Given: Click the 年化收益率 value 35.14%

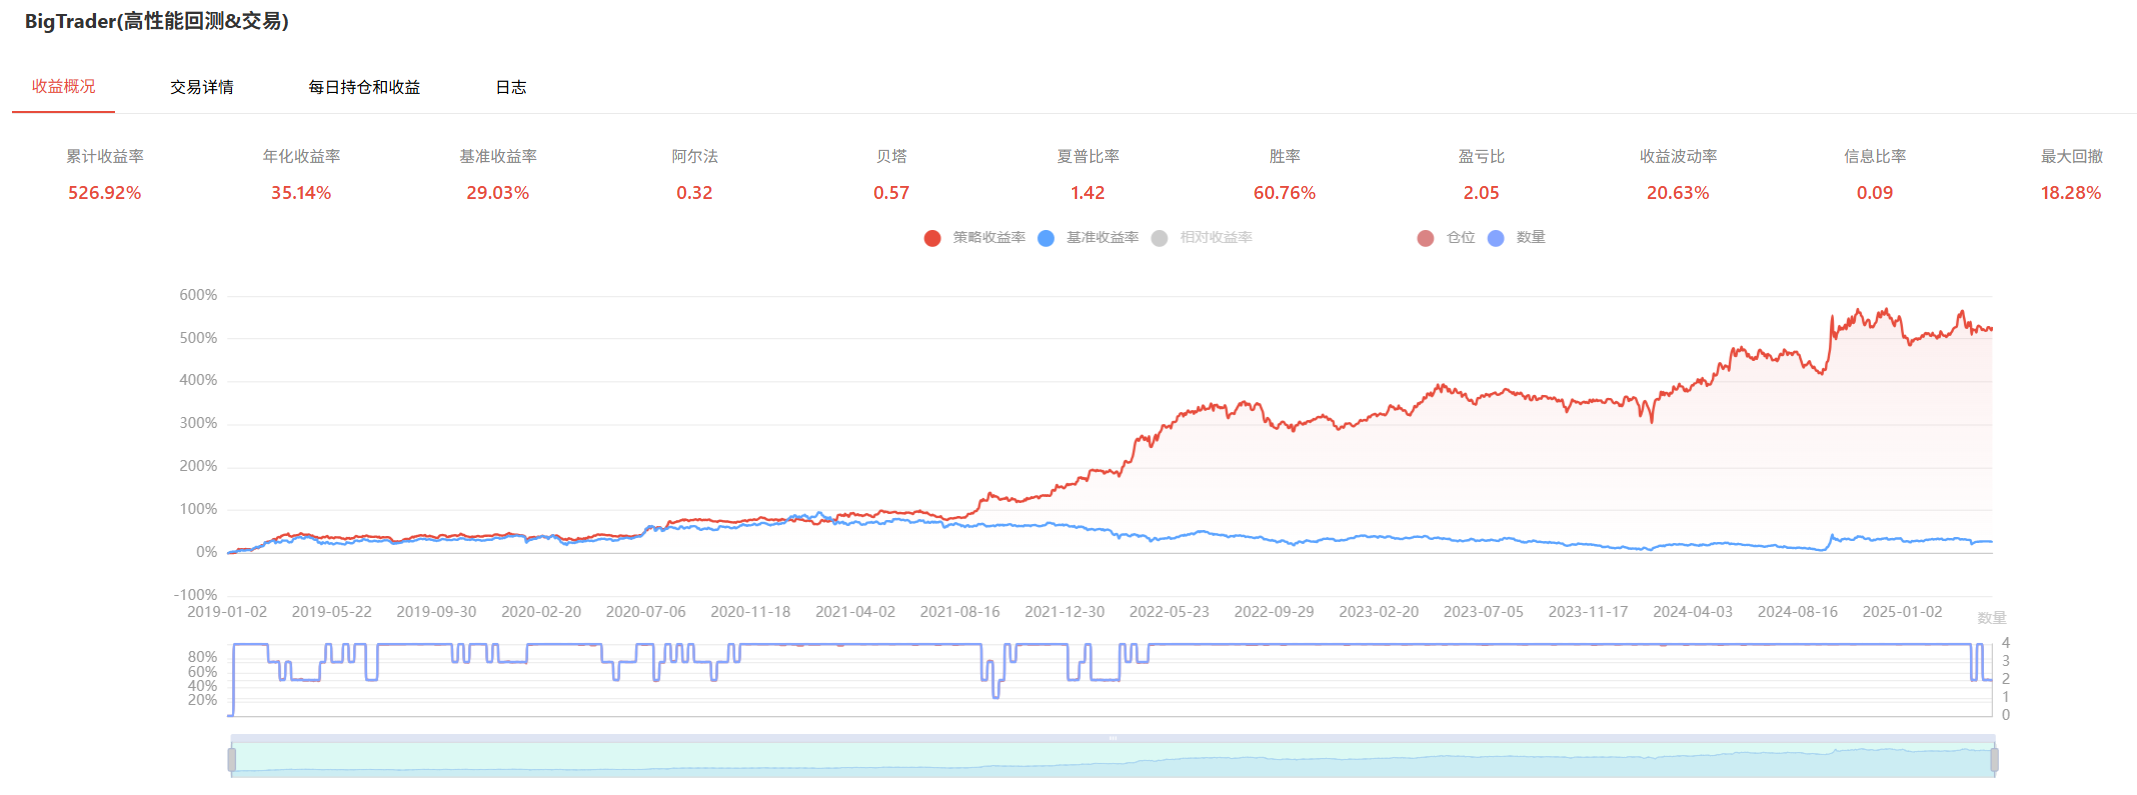Looking at the screenshot, I should click(301, 193).
